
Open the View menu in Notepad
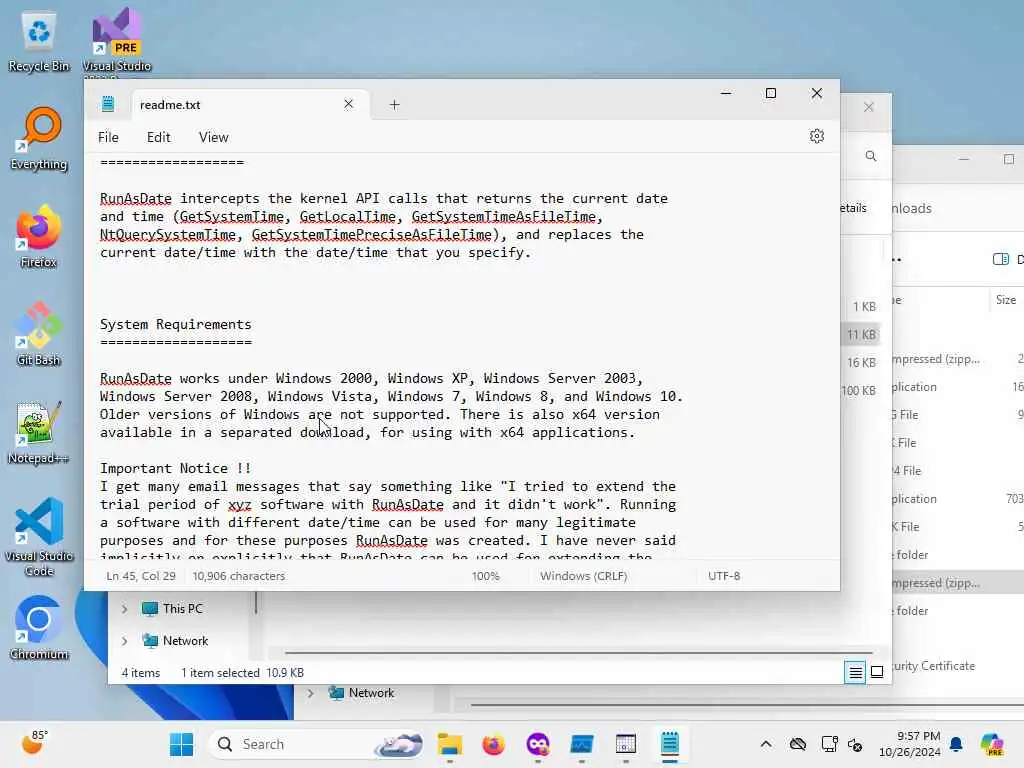214,137
